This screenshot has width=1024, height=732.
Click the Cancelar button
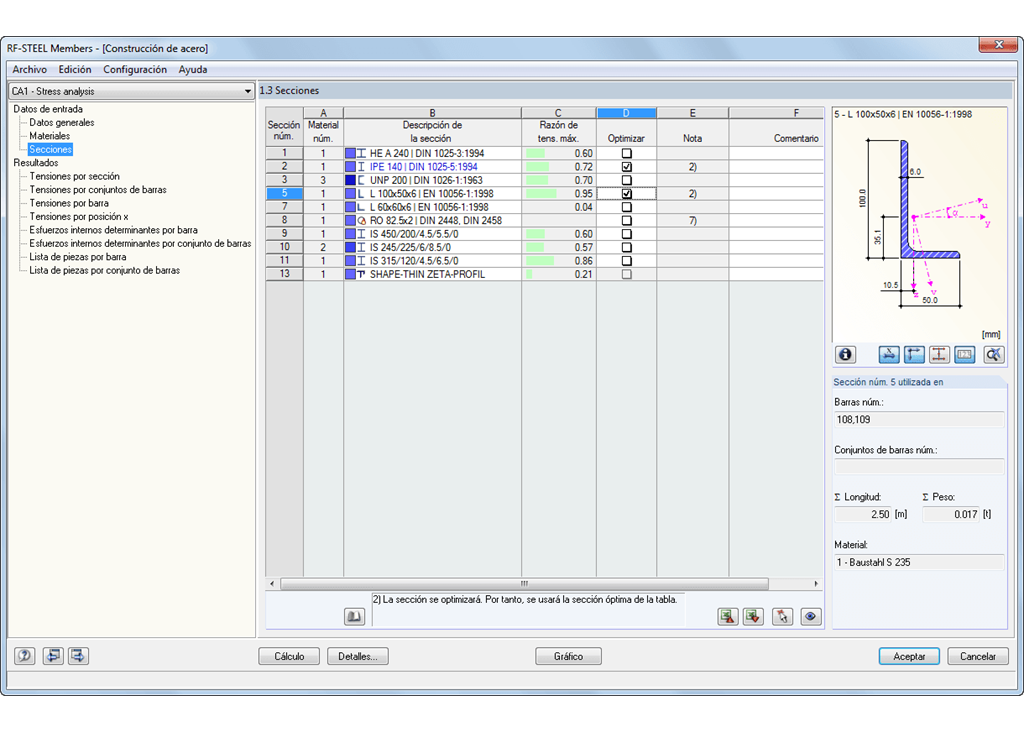click(978, 656)
